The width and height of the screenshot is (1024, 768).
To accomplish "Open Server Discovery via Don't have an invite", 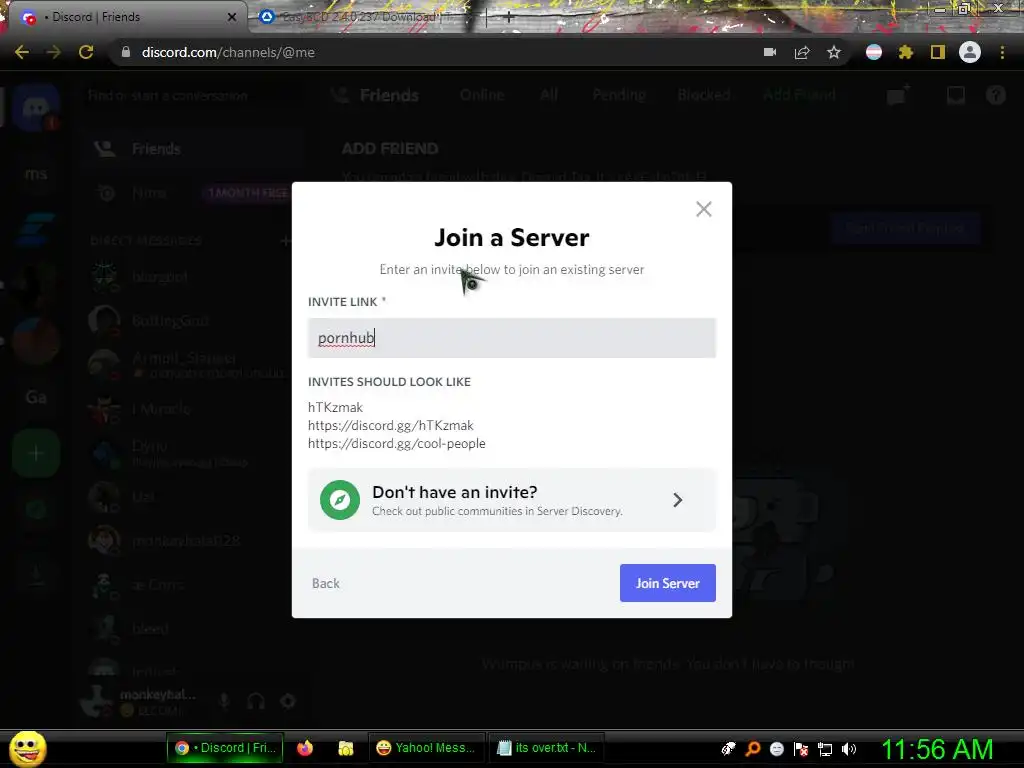I will coord(511,500).
